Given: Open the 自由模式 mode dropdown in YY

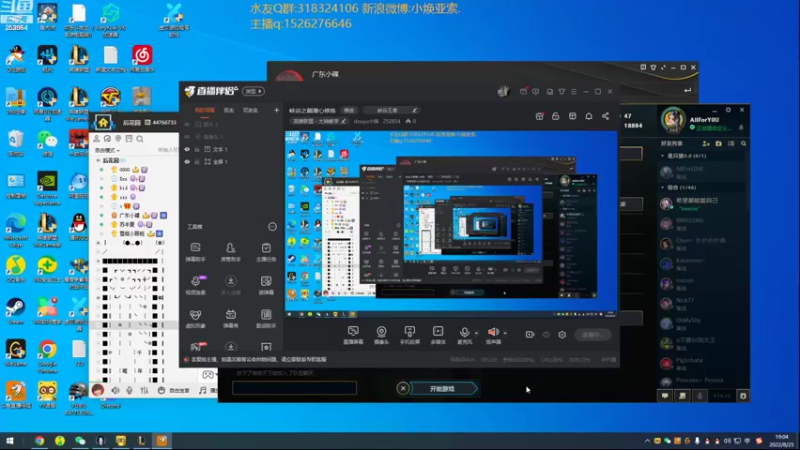Looking at the screenshot, I should pos(107,151).
